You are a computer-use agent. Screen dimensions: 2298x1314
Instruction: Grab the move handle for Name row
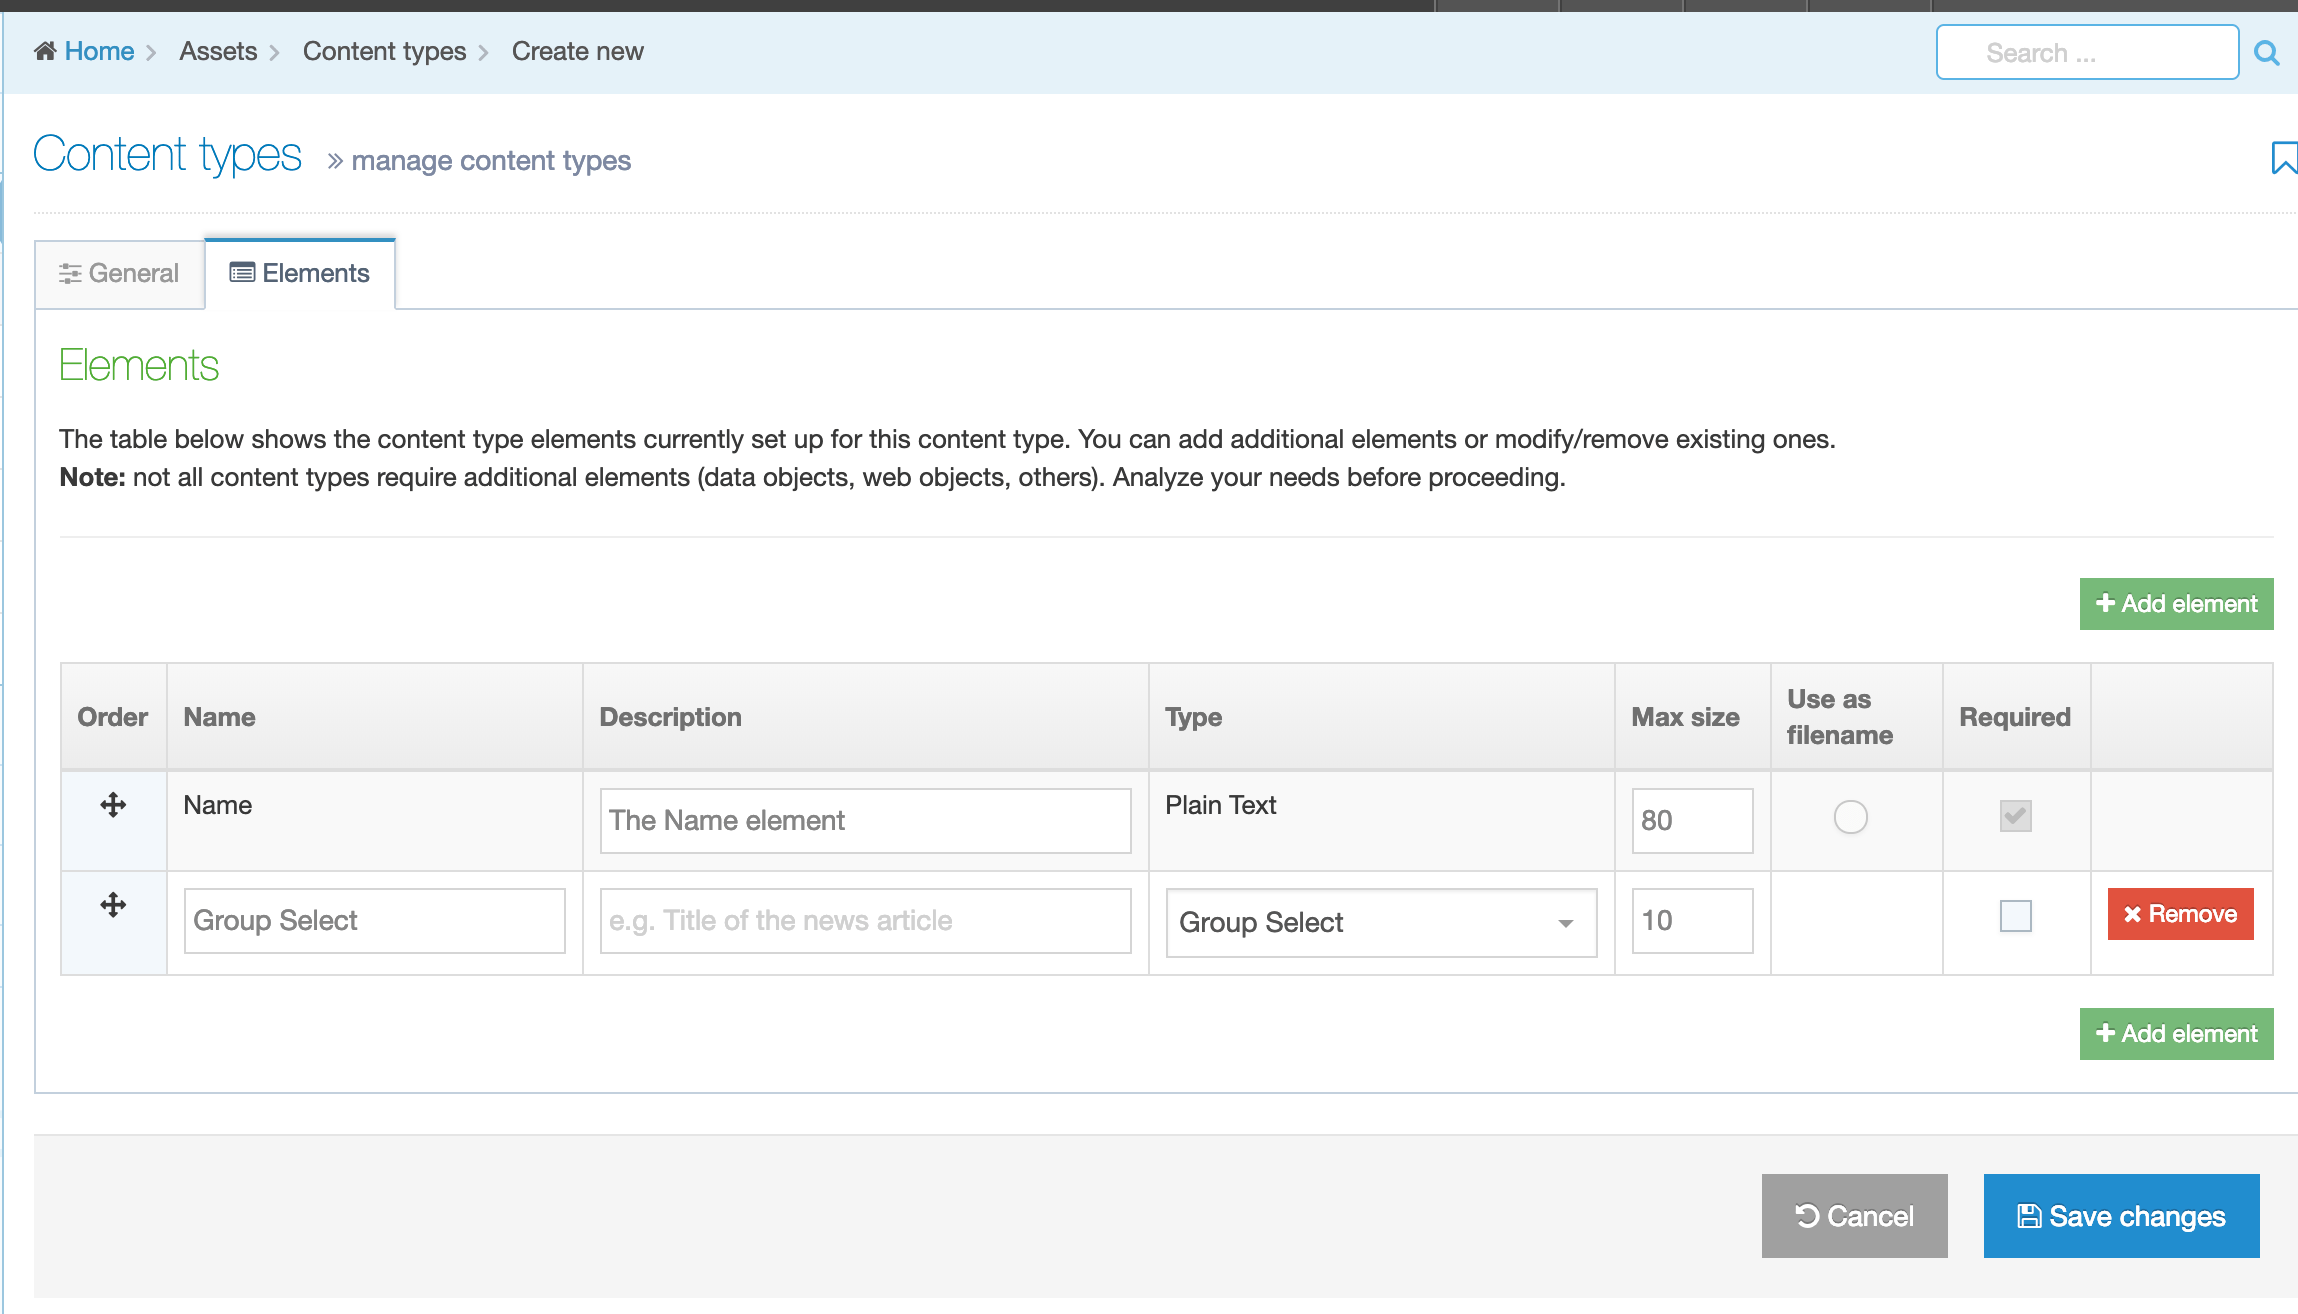(113, 805)
